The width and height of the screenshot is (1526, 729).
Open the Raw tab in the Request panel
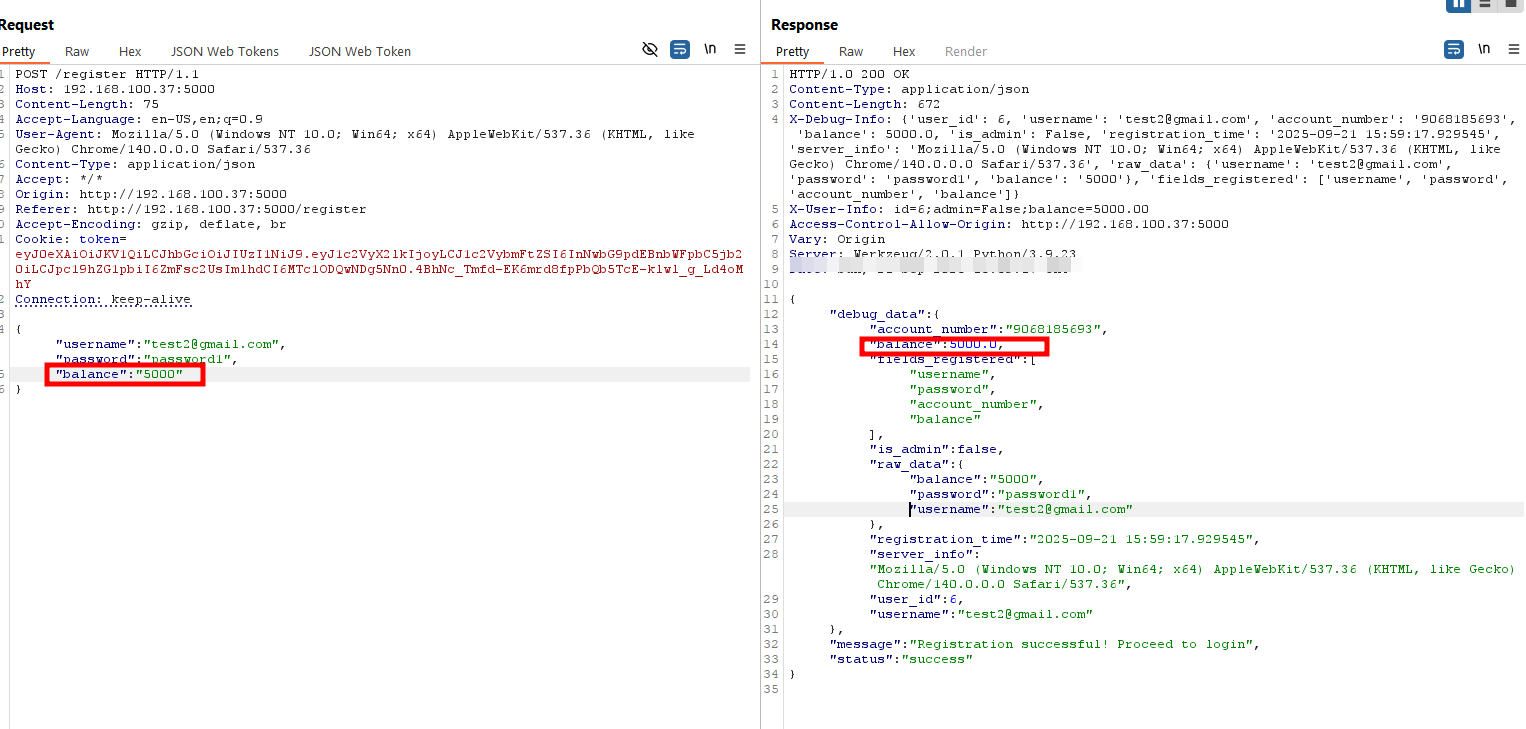77,51
